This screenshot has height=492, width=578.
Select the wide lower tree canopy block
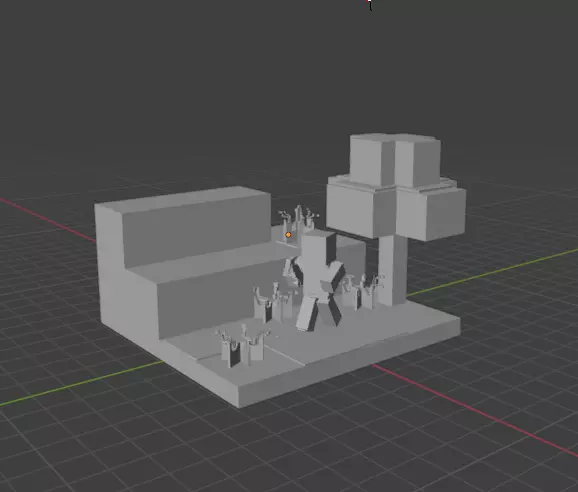tap(396, 208)
